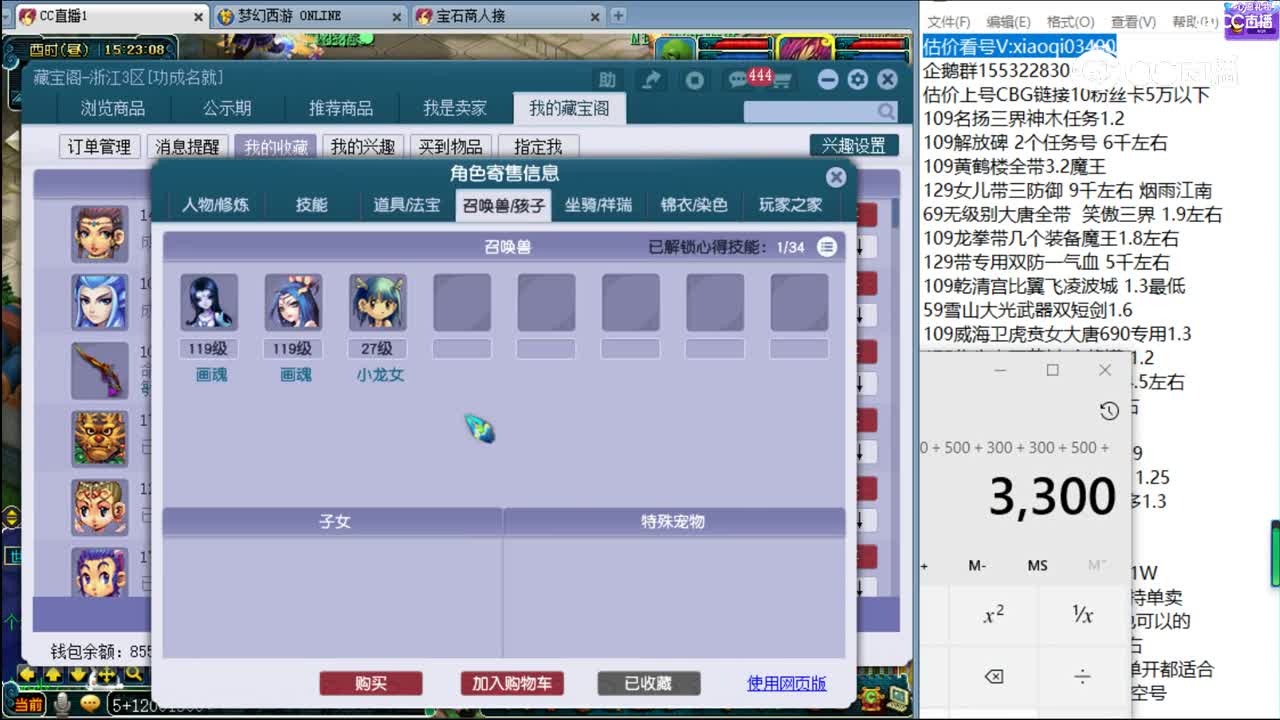Viewport: 1280px width, 720px height.
Task: Click the 助 help icon
Action: (607, 79)
